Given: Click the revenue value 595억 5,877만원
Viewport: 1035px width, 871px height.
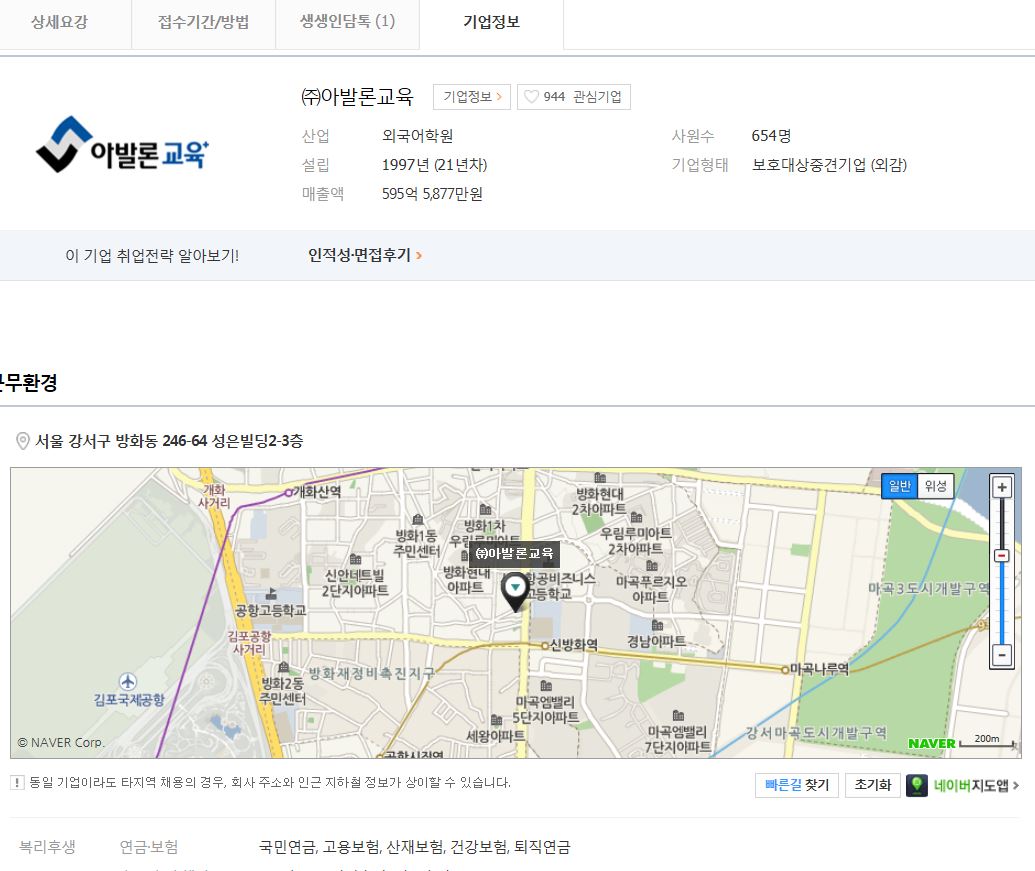Looking at the screenshot, I should (x=432, y=194).
